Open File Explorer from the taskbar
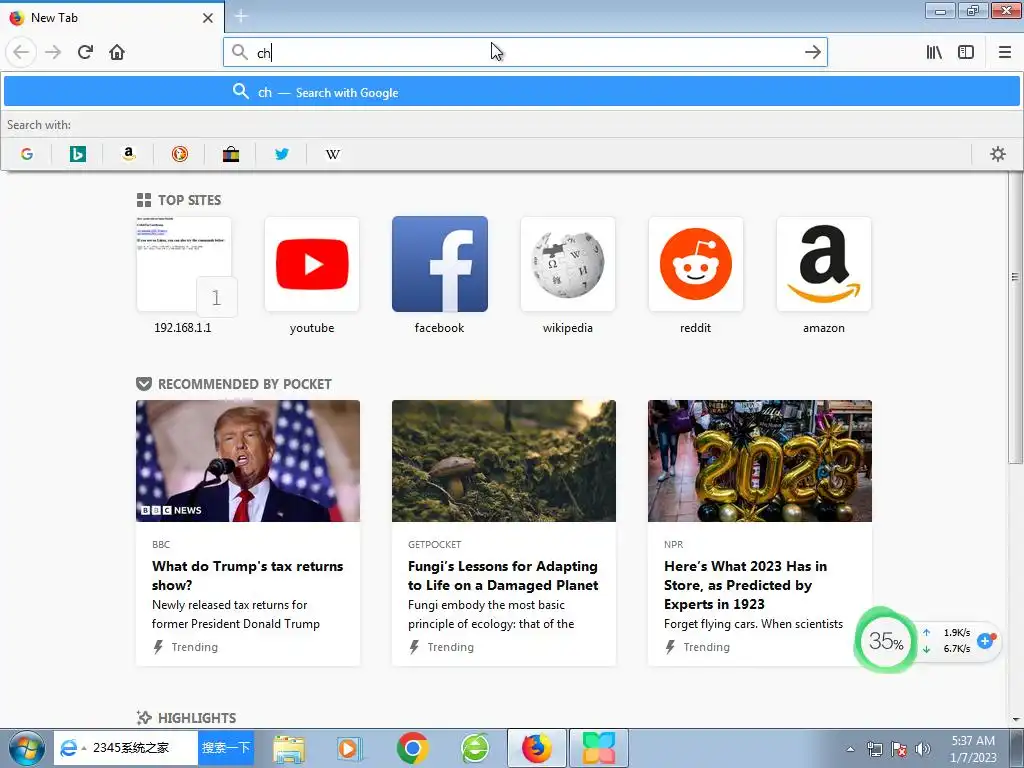This screenshot has height=768, width=1024. pyautogui.click(x=288, y=748)
